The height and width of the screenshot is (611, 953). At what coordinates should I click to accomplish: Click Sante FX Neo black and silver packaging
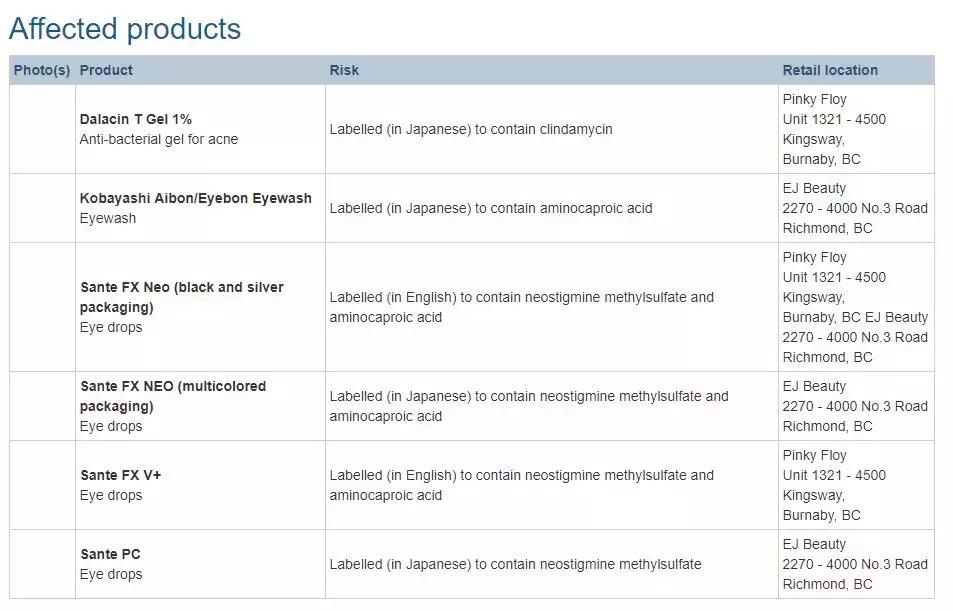(182, 297)
